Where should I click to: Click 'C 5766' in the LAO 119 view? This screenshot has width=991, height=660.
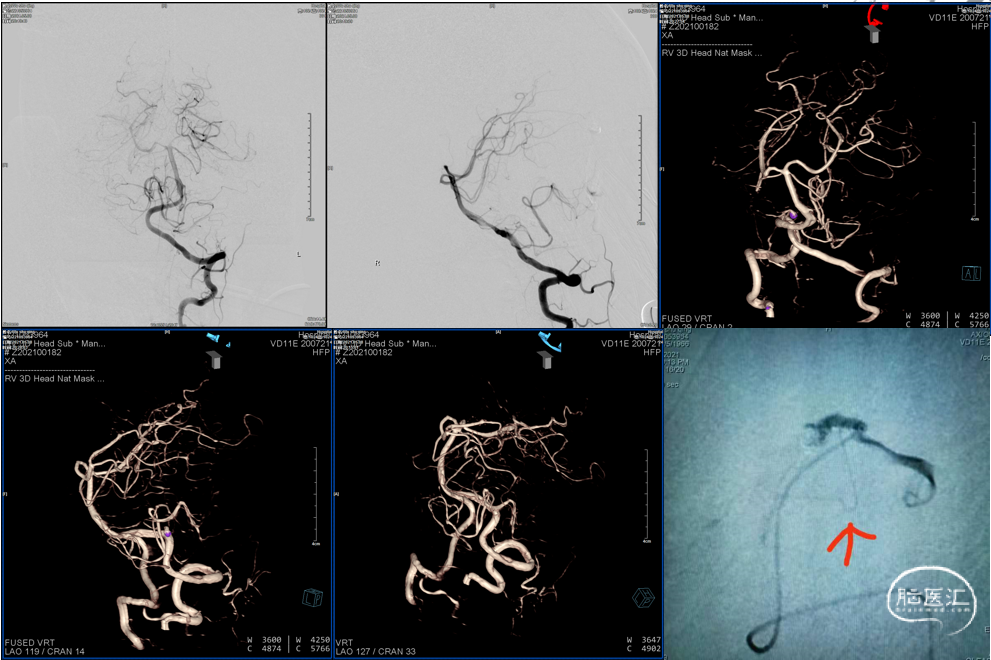point(313,649)
